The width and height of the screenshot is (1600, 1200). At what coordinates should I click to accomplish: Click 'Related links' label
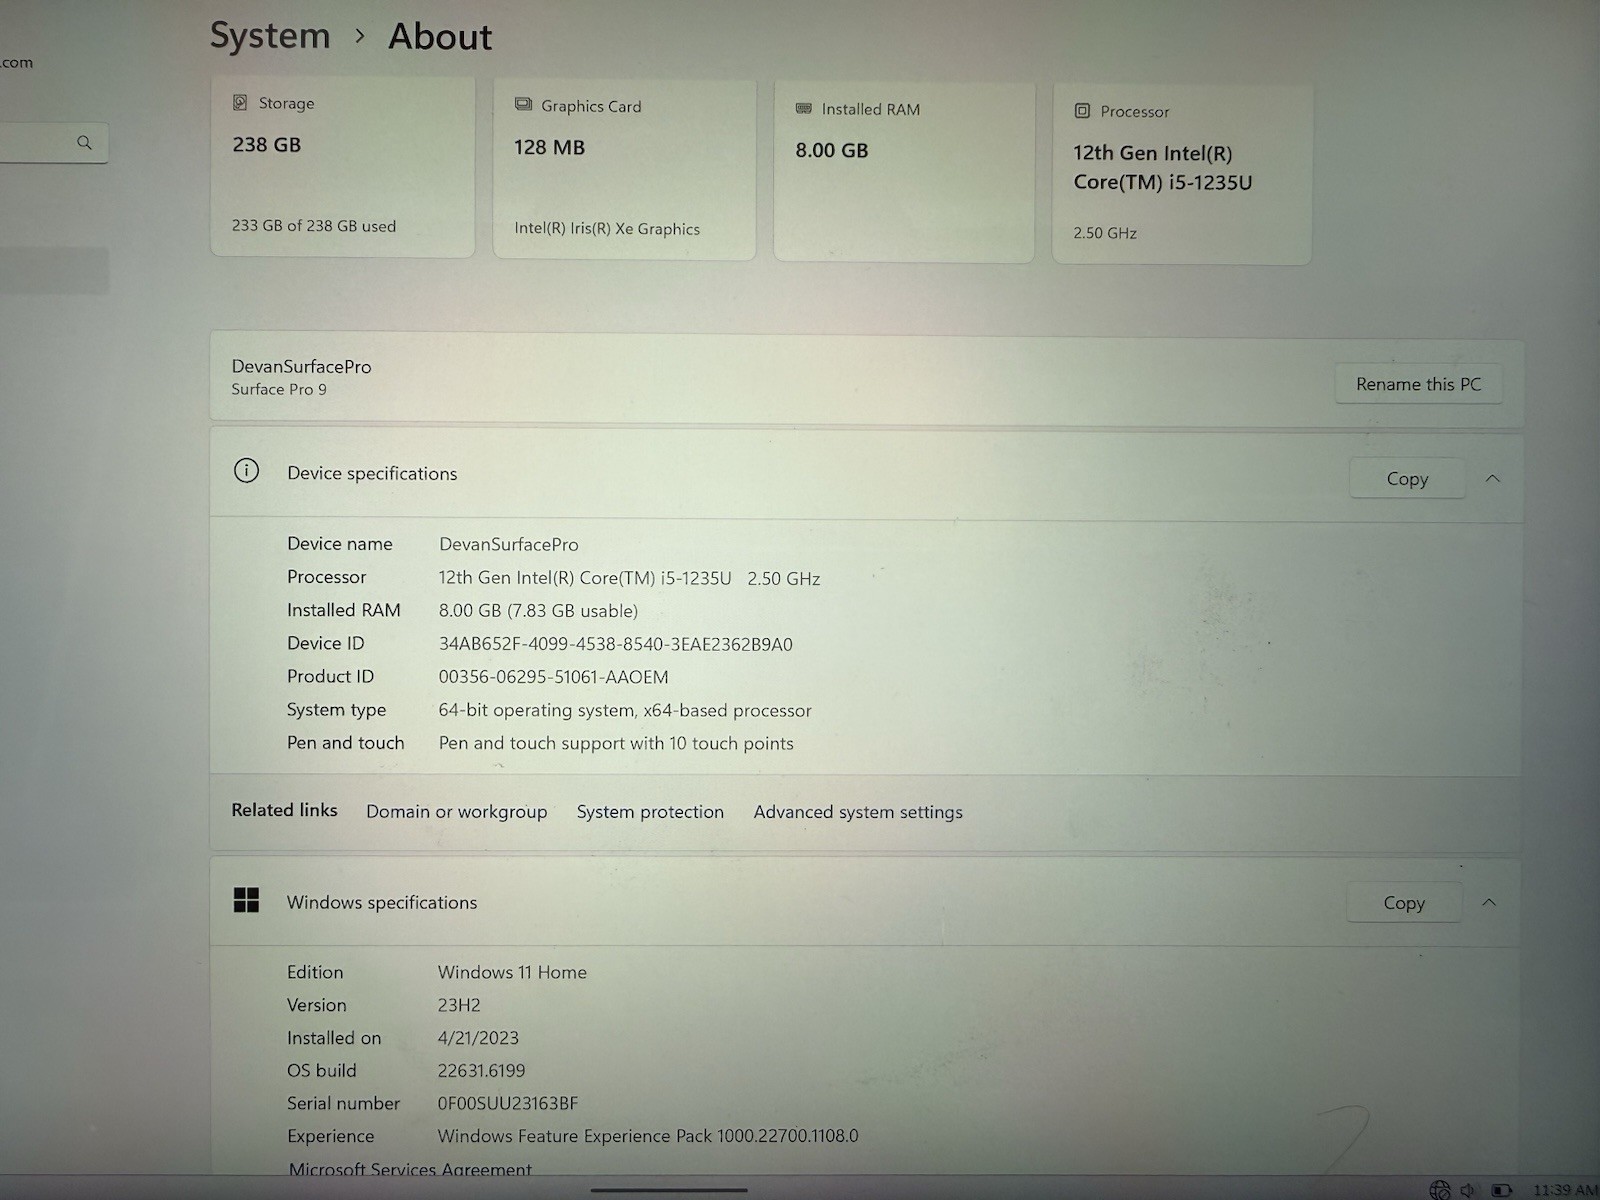click(x=284, y=810)
